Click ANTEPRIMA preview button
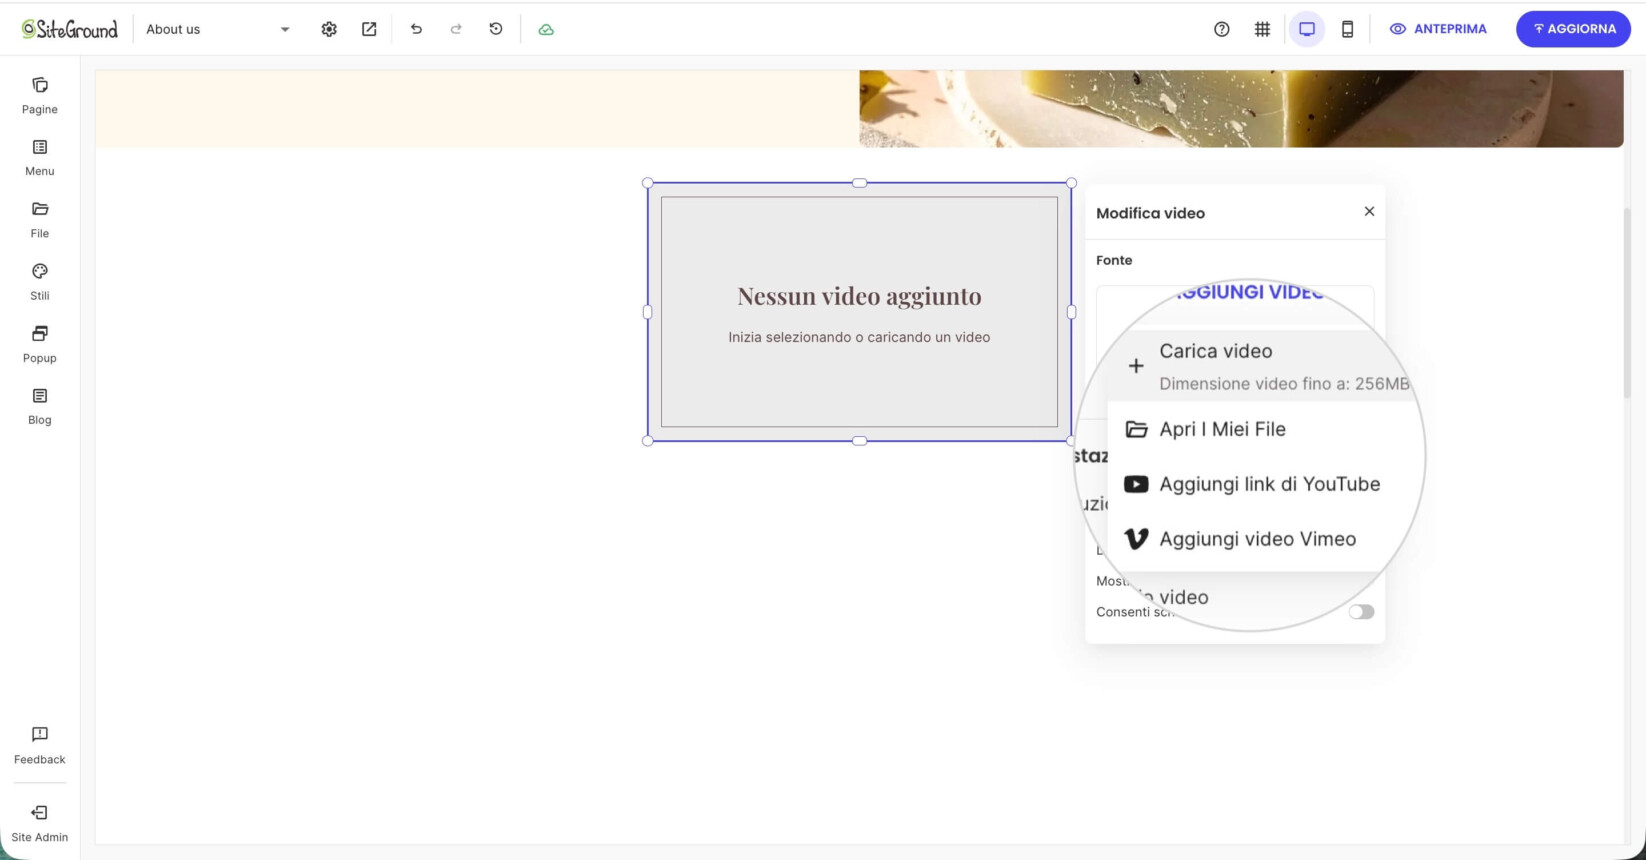The height and width of the screenshot is (860, 1646). [1438, 29]
